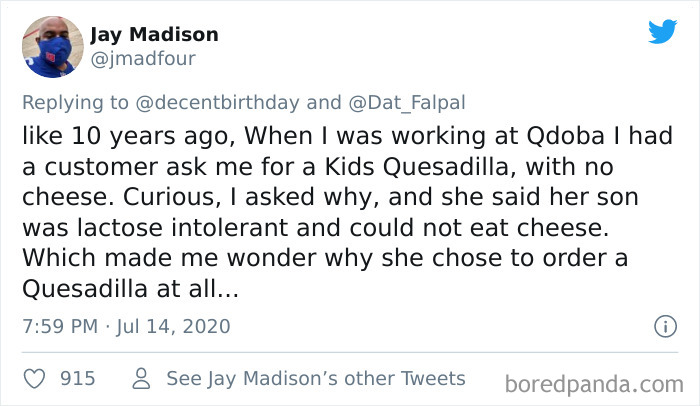Click the Twitter bird logo
The width and height of the screenshot is (700, 406).
(x=662, y=32)
